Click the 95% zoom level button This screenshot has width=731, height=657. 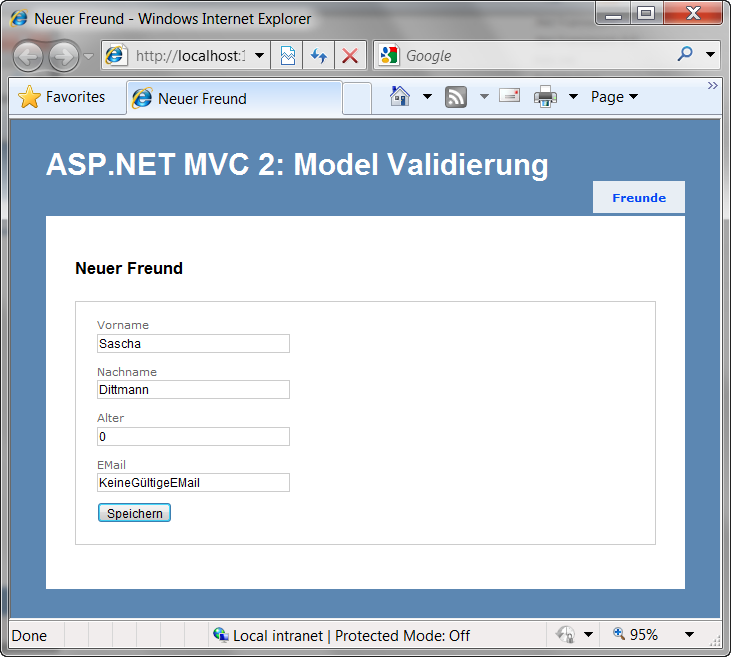click(x=636, y=635)
